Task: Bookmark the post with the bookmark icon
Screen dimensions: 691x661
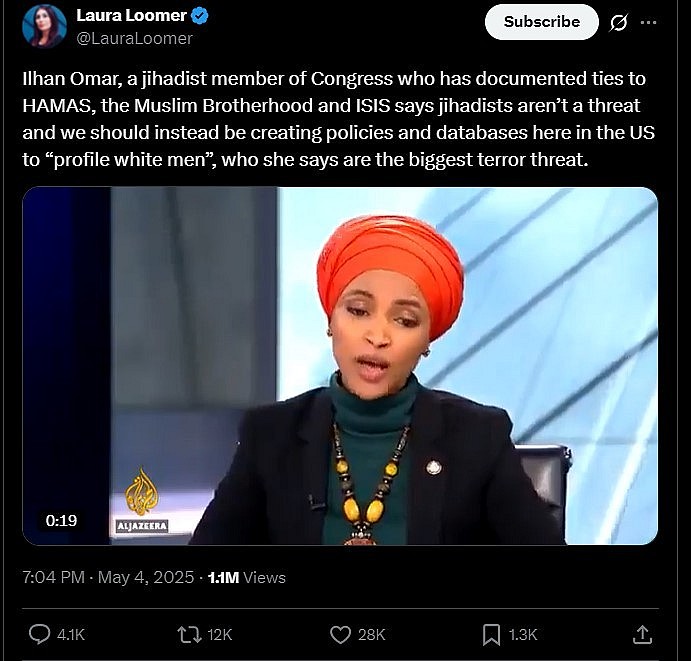Action: click(x=491, y=635)
